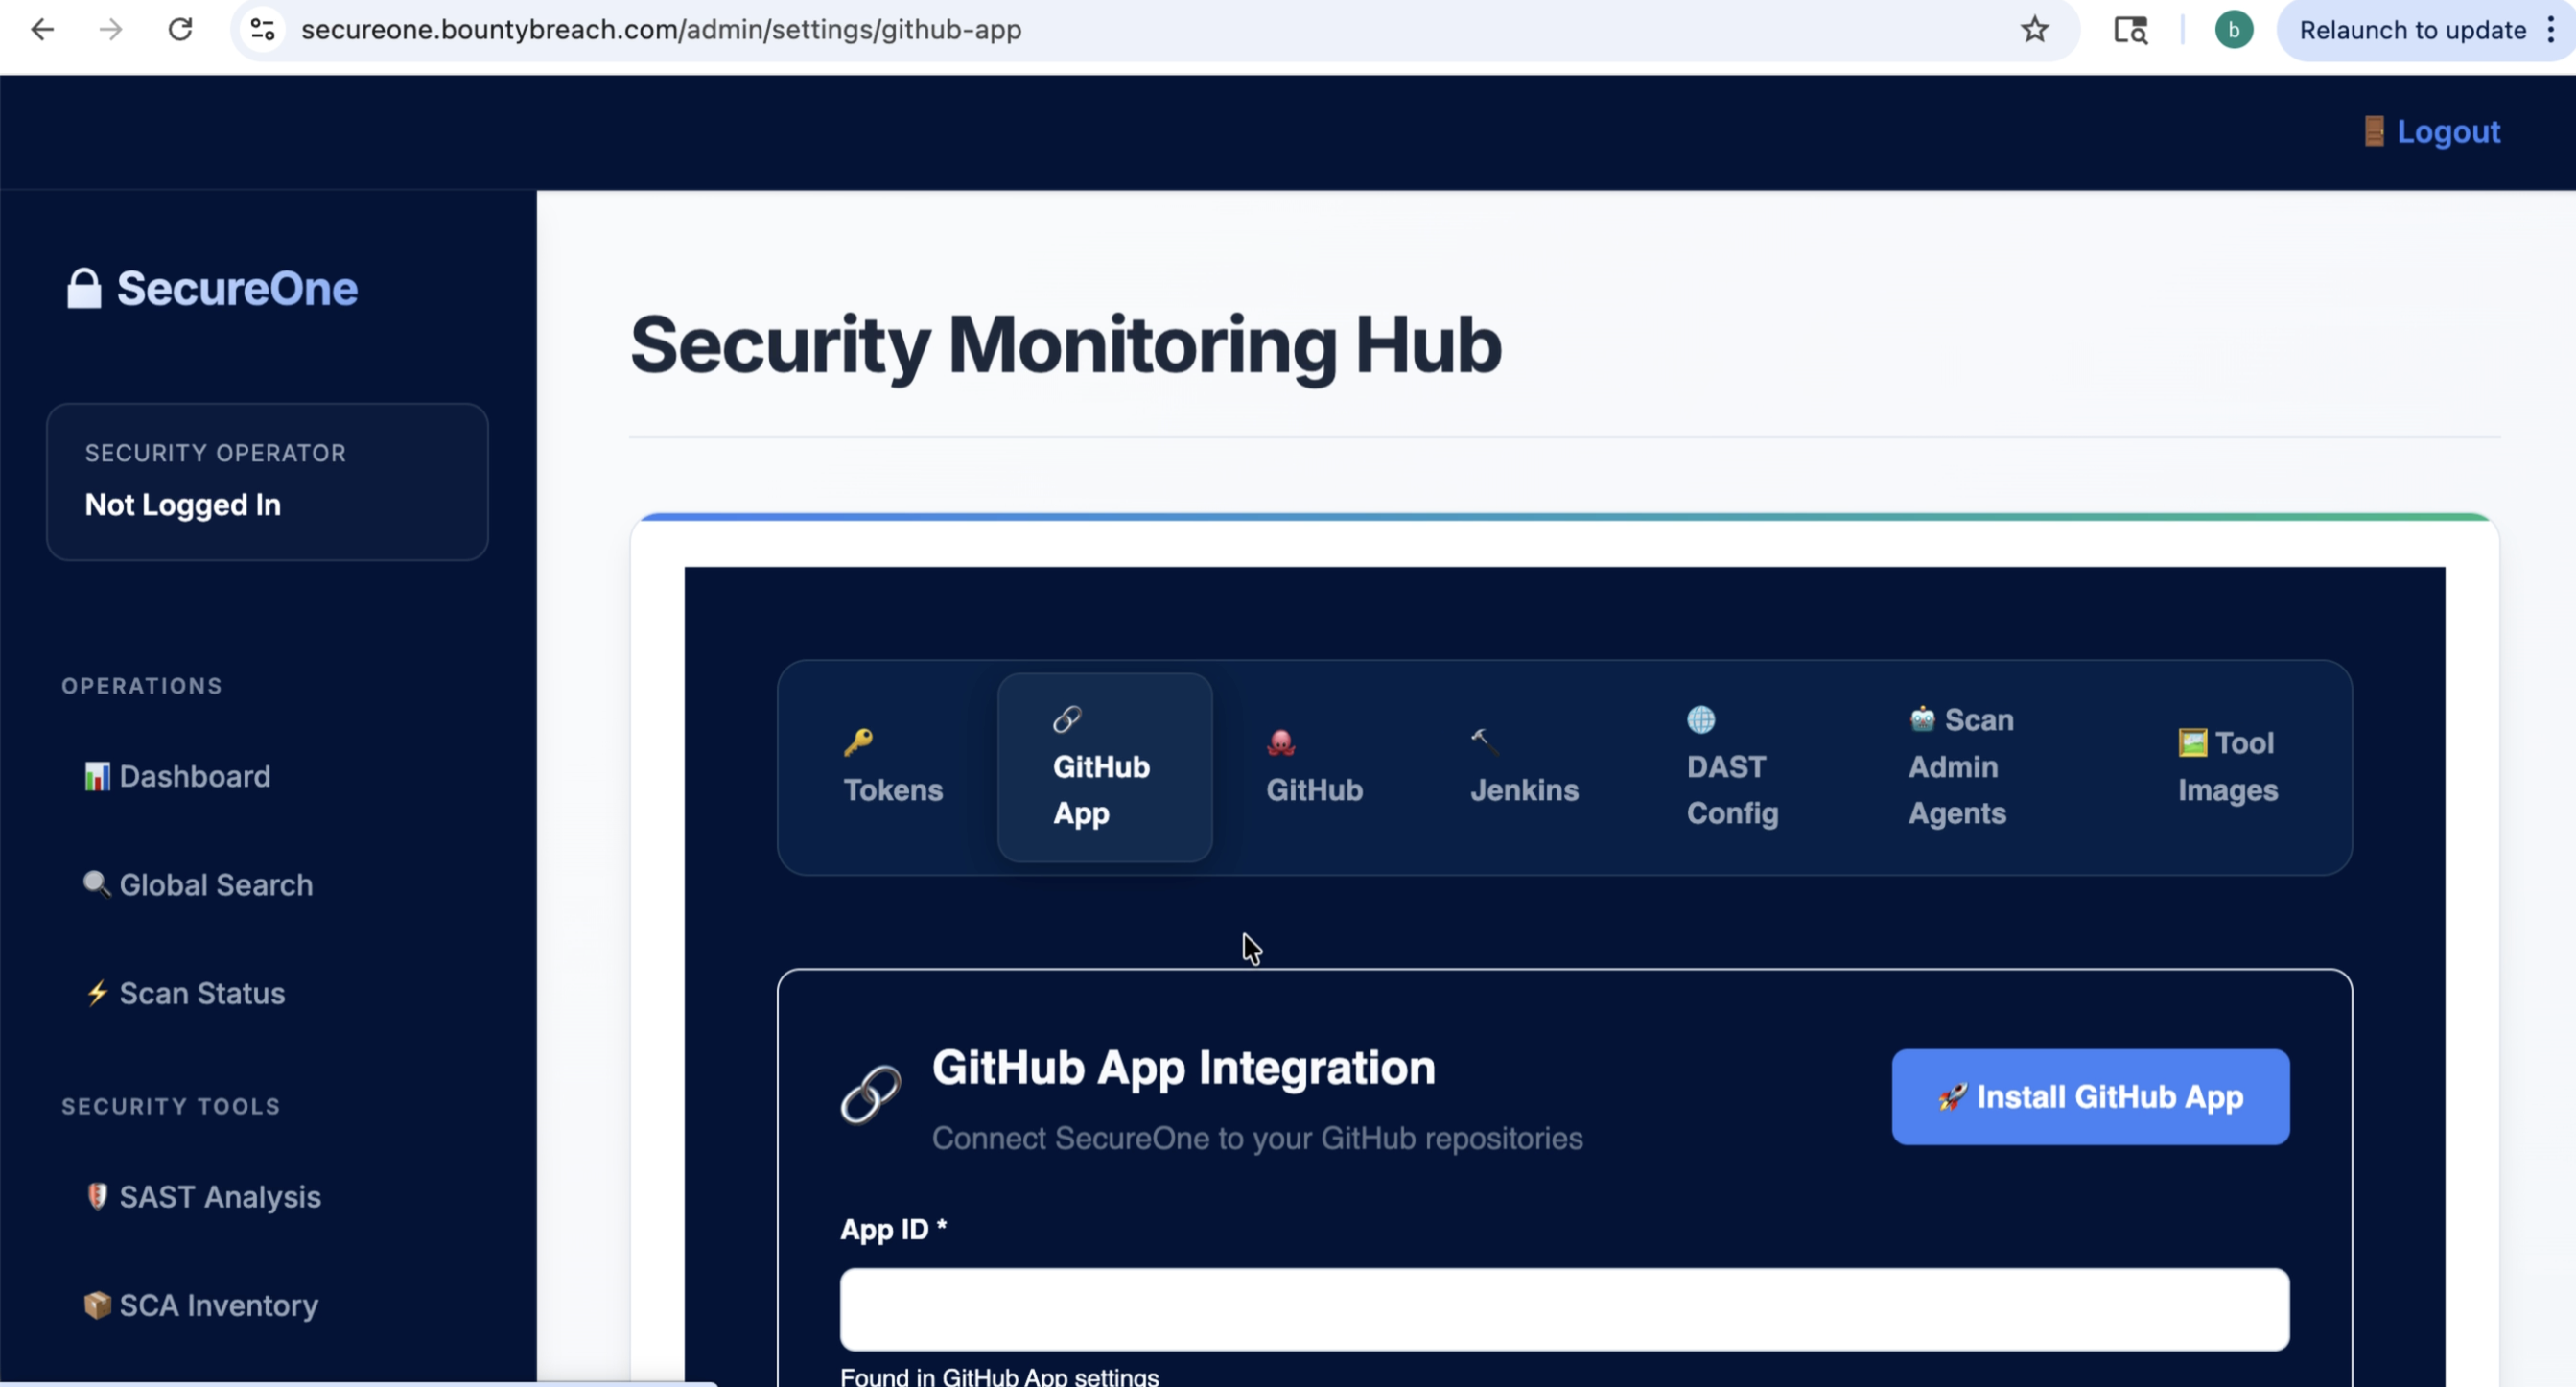2576x1387 pixels.
Task: Open the Scan Admin Agents tab
Action: coord(1961,767)
